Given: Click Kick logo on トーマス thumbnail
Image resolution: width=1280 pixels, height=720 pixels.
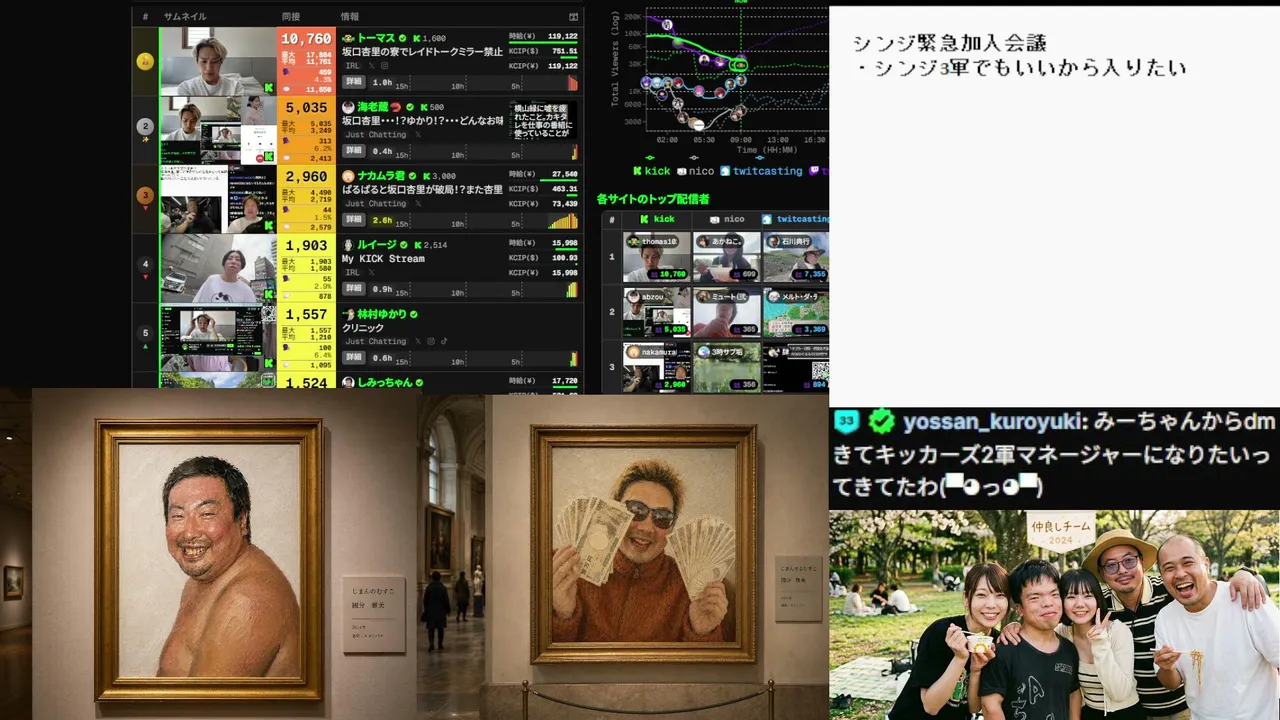Looking at the screenshot, I should point(269,88).
